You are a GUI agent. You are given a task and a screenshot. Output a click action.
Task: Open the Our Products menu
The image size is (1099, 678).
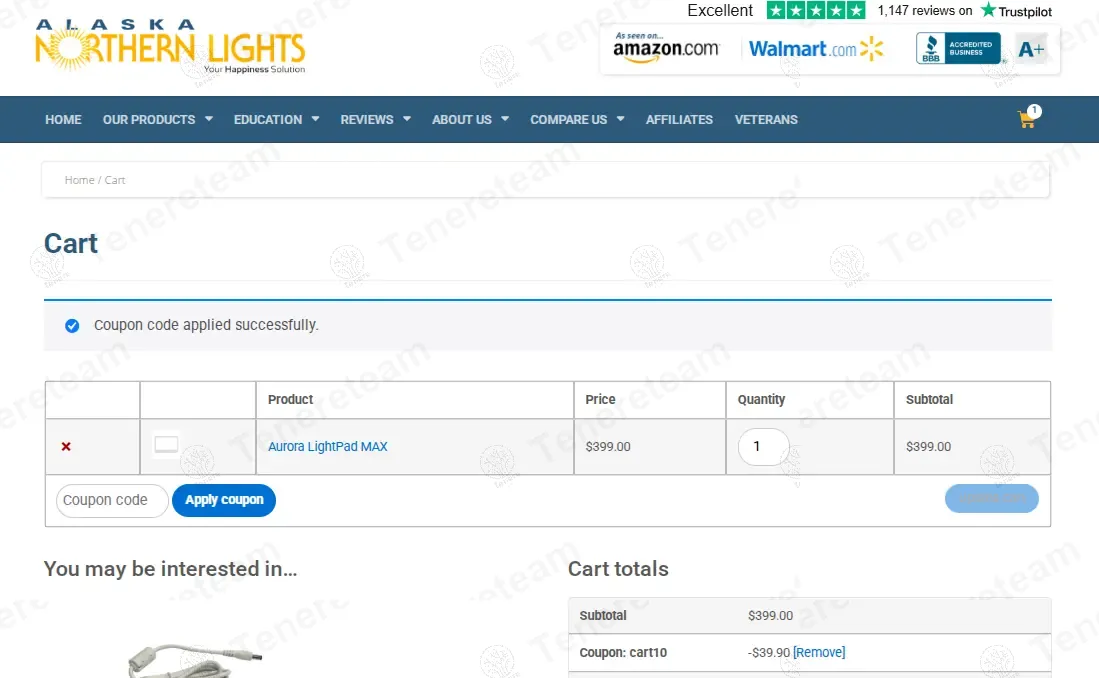(x=149, y=120)
